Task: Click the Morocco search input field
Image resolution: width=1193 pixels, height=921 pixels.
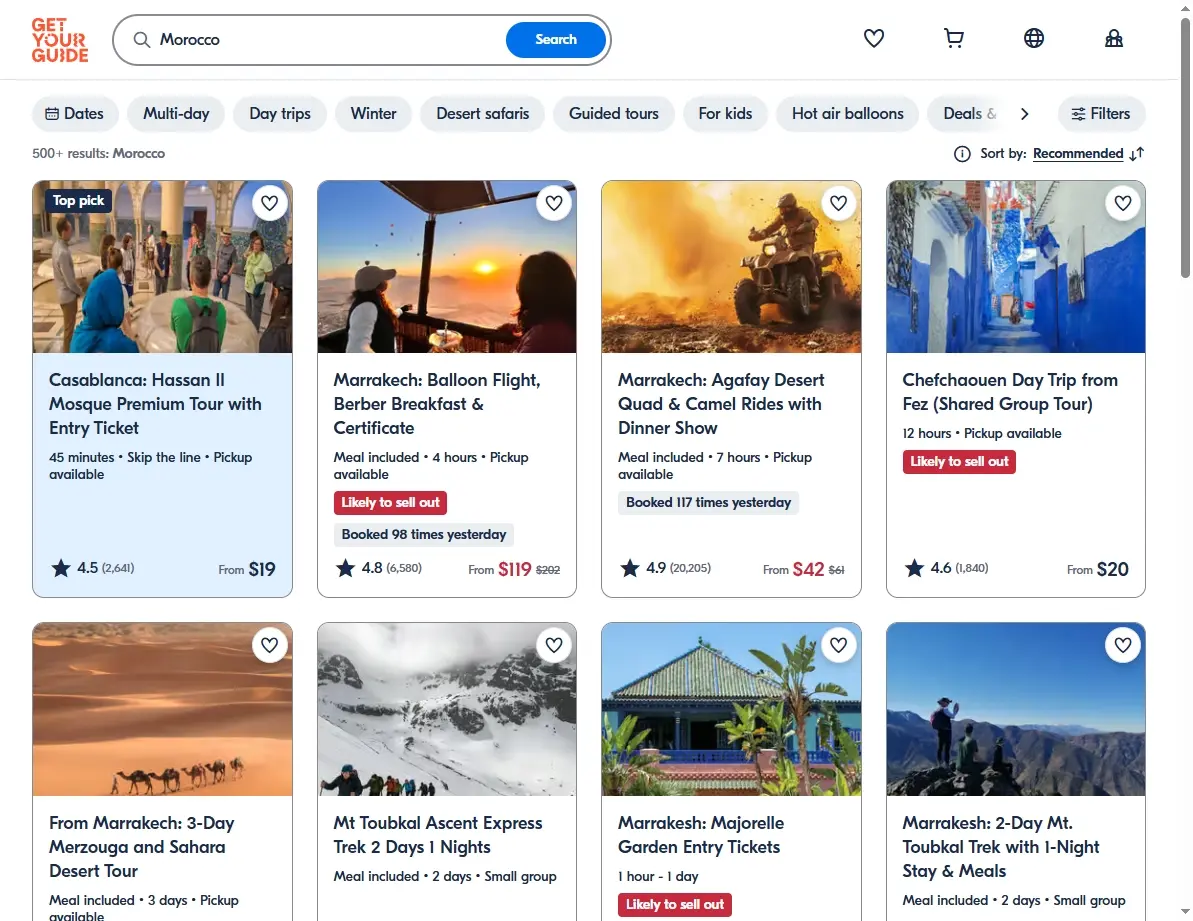Action: tap(327, 40)
